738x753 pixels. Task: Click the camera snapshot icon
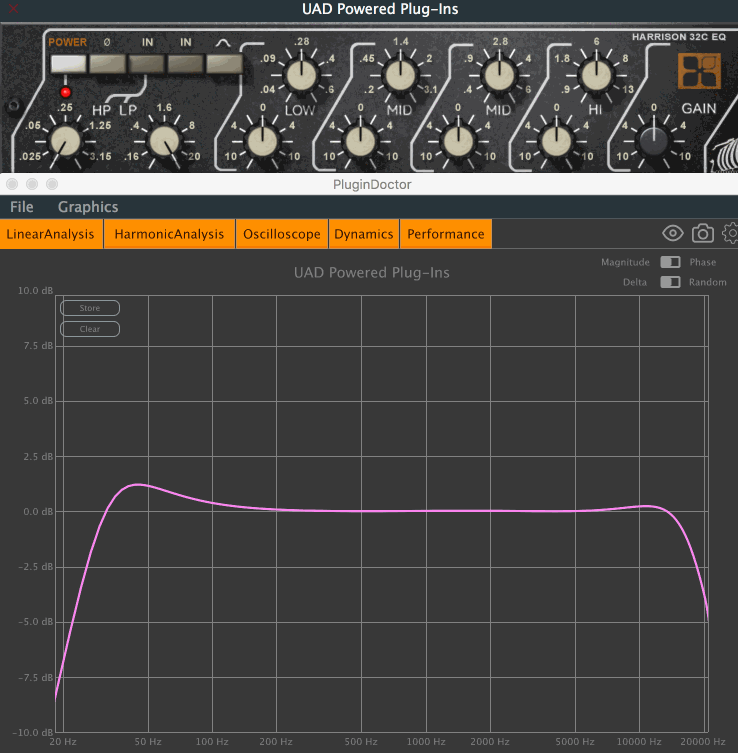[x=702, y=233]
